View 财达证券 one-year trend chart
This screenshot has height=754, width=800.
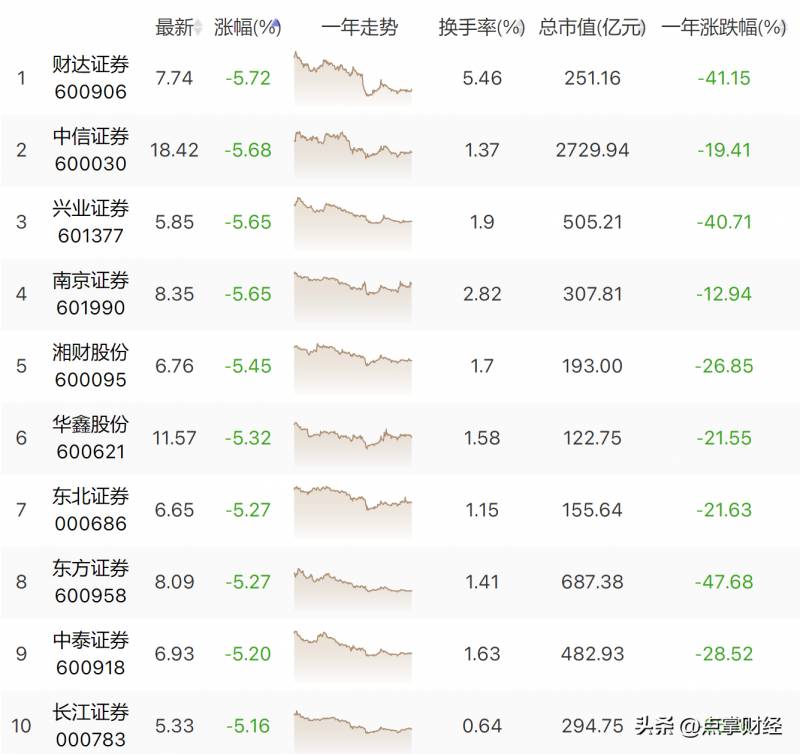pos(353,78)
